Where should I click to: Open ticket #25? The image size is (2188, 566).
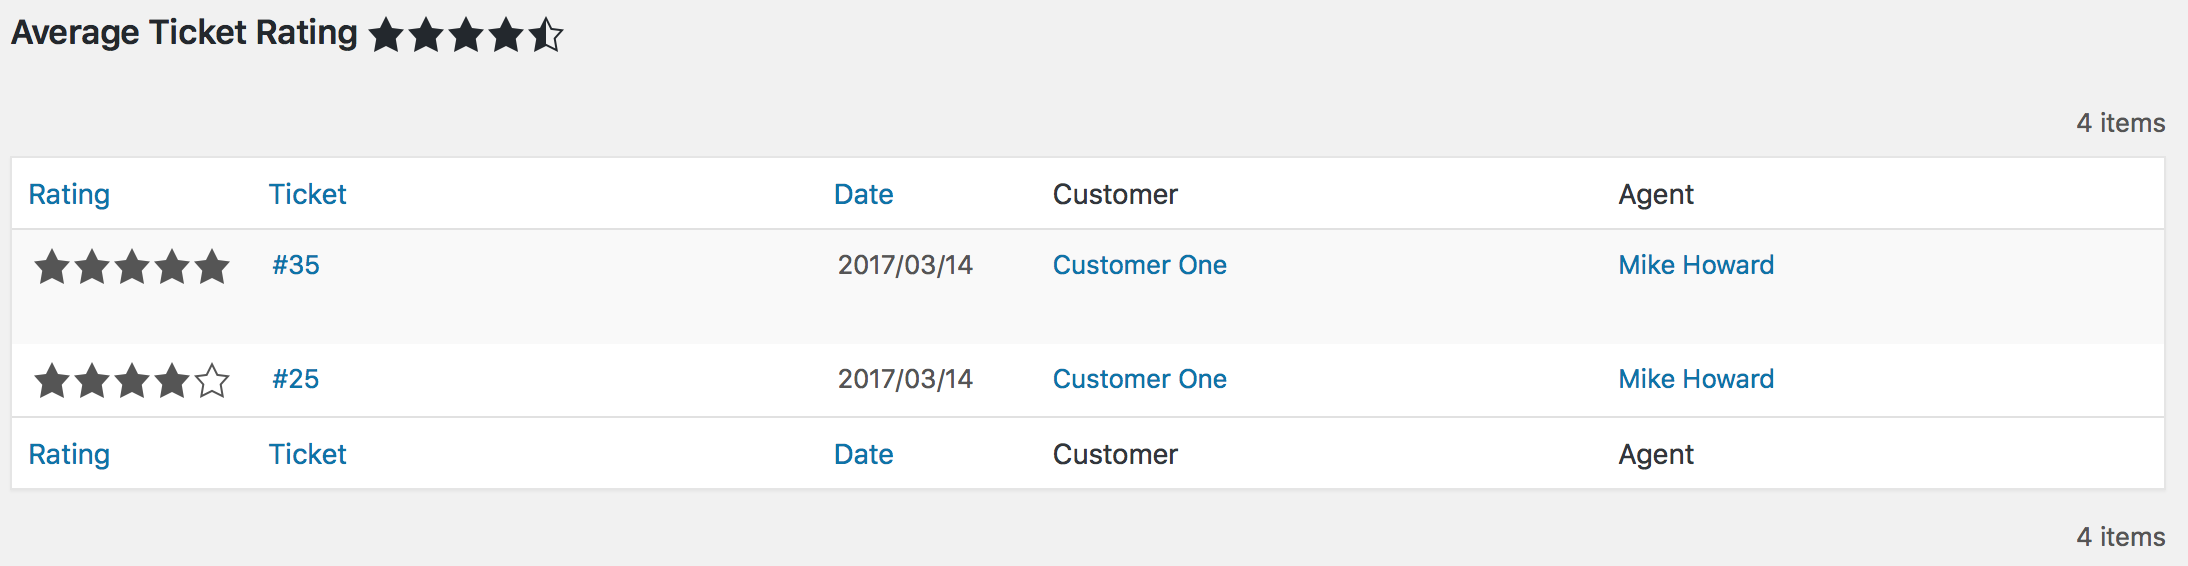(296, 379)
